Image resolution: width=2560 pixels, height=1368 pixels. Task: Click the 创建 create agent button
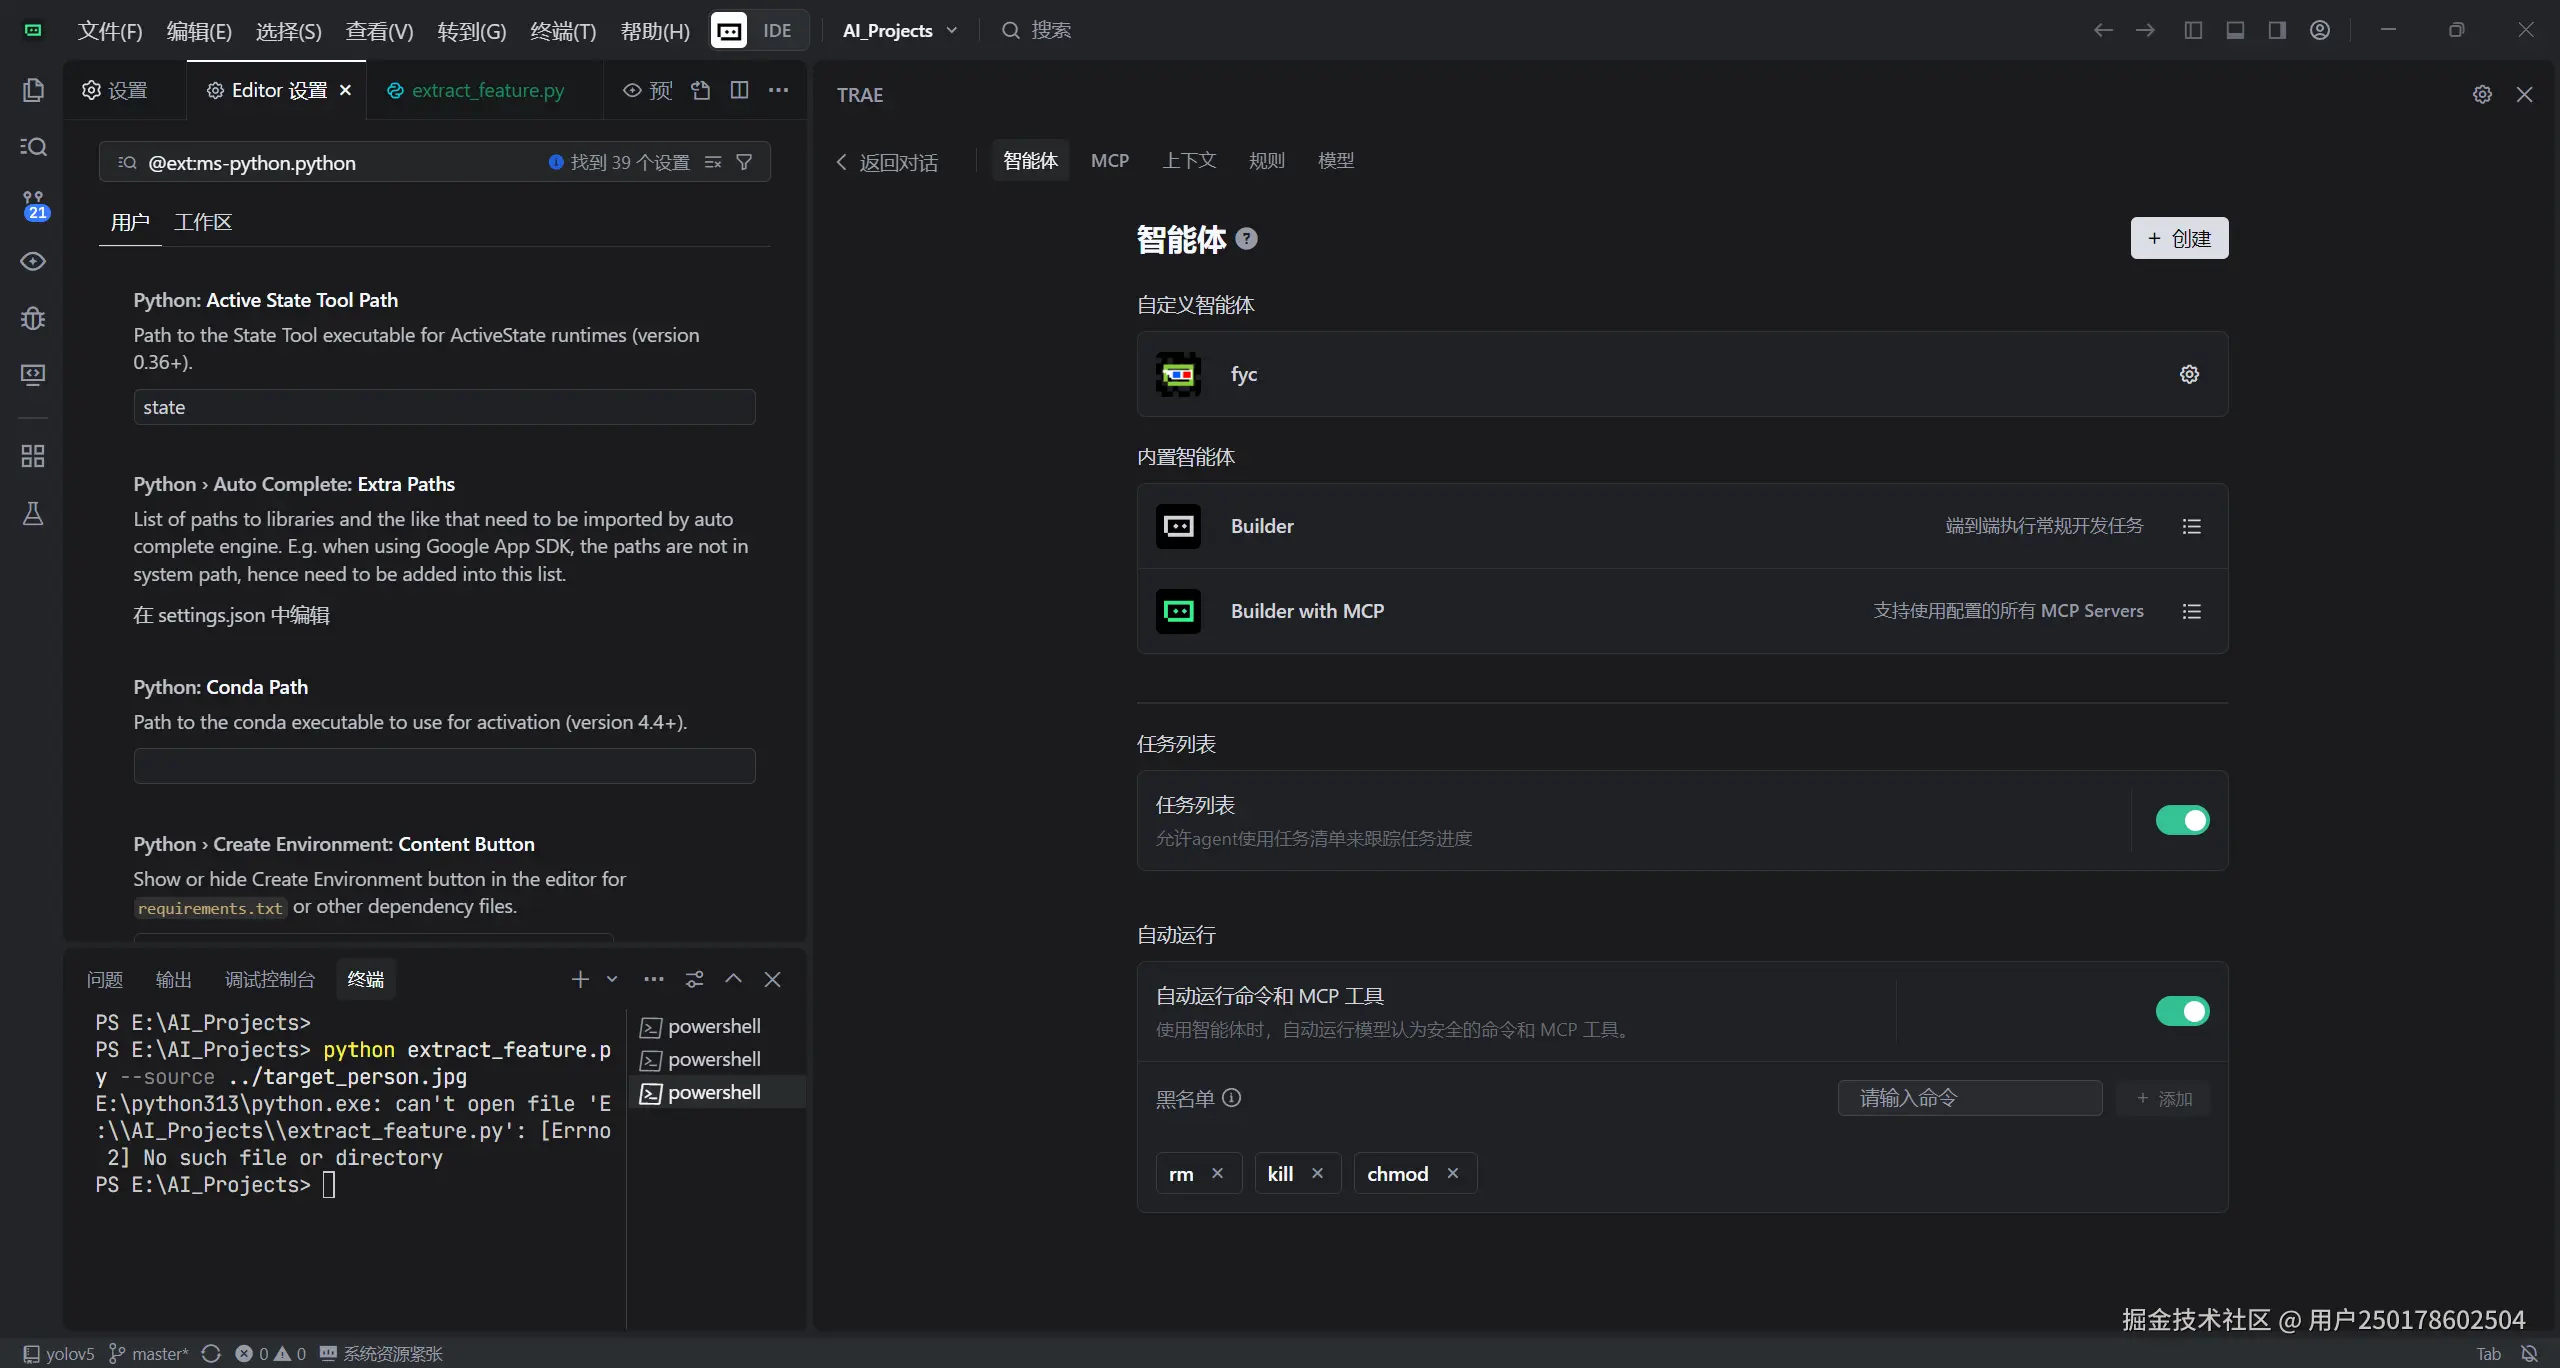pyautogui.click(x=2179, y=238)
